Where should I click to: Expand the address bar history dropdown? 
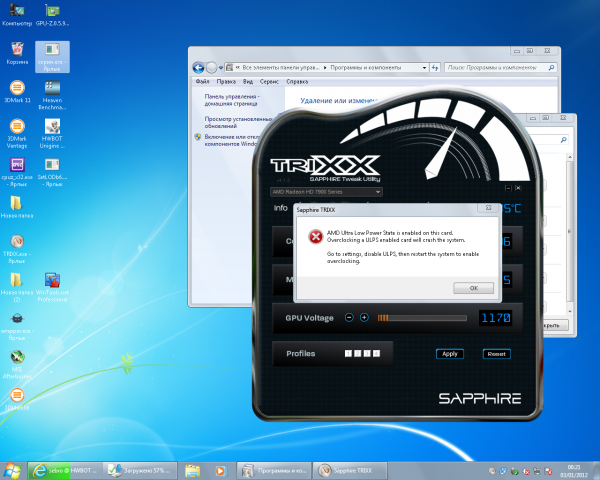424,68
